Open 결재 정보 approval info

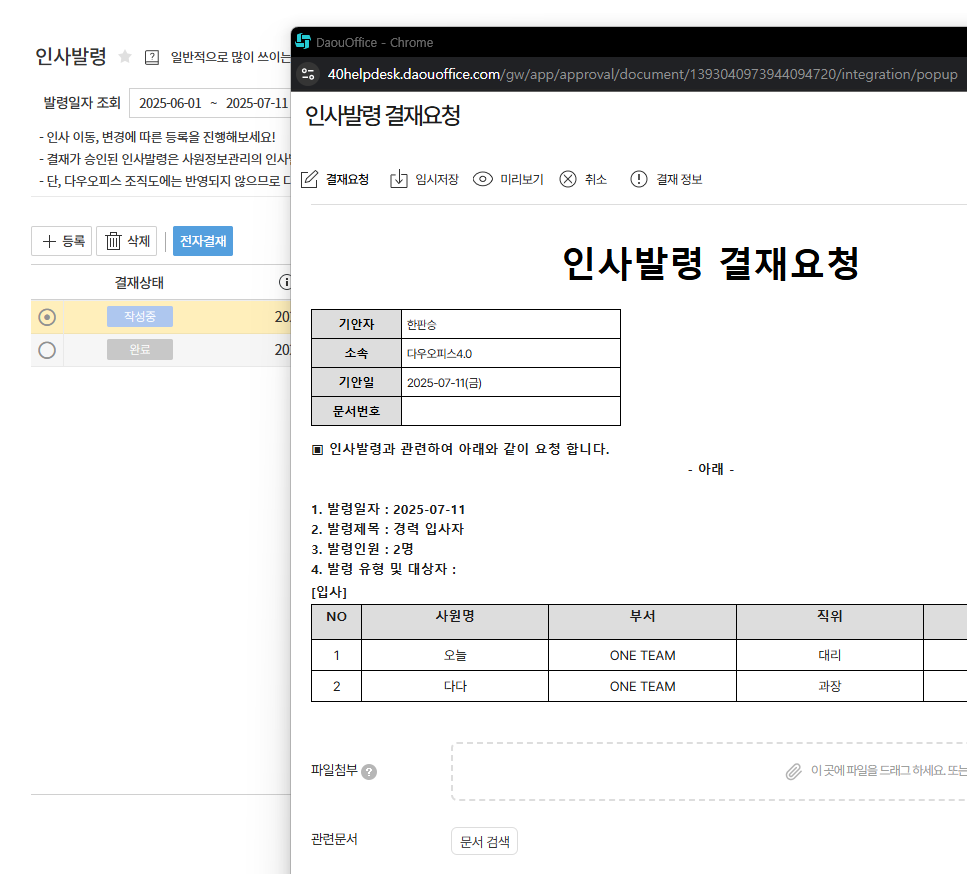coord(639,179)
